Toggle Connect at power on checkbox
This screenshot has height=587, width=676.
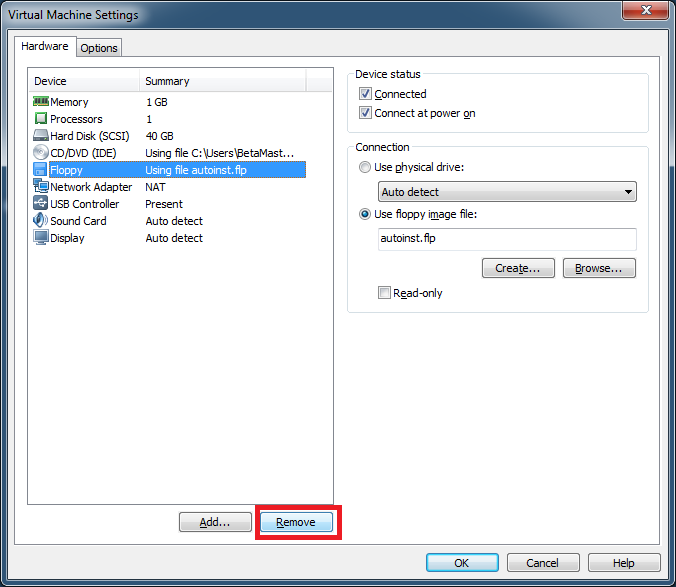tap(366, 113)
